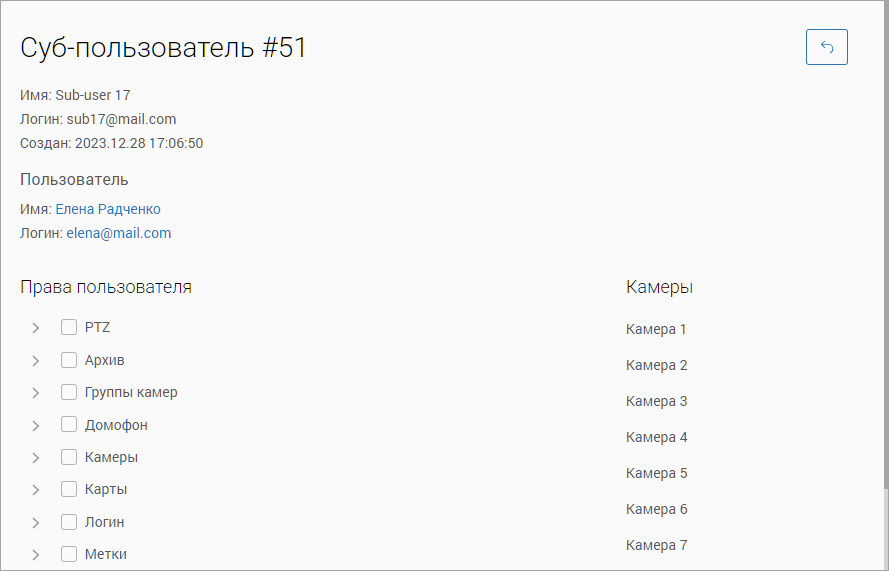Expand the Метки permissions group
This screenshot has width=889, height=571.
(35, 555)
